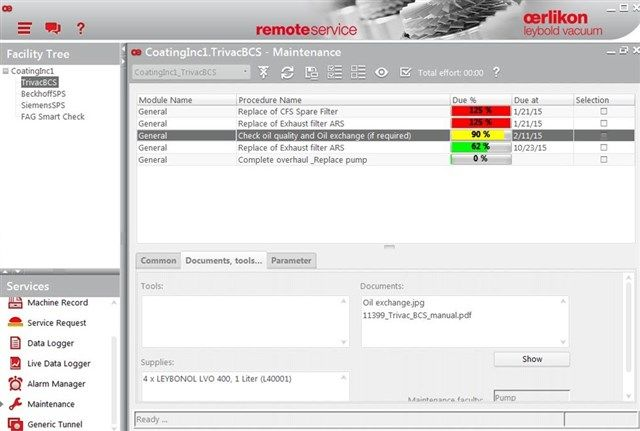The height and width of the screenshot is (431, 640).
Task: Sort by Module Name column header
Action: [x=187, y=100]
